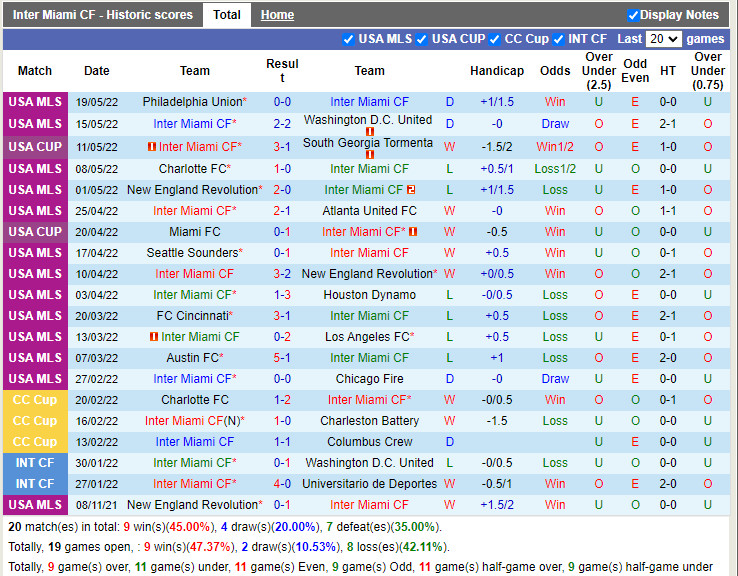Uncheck the USA CUP filter checkbox

[421, 39]
